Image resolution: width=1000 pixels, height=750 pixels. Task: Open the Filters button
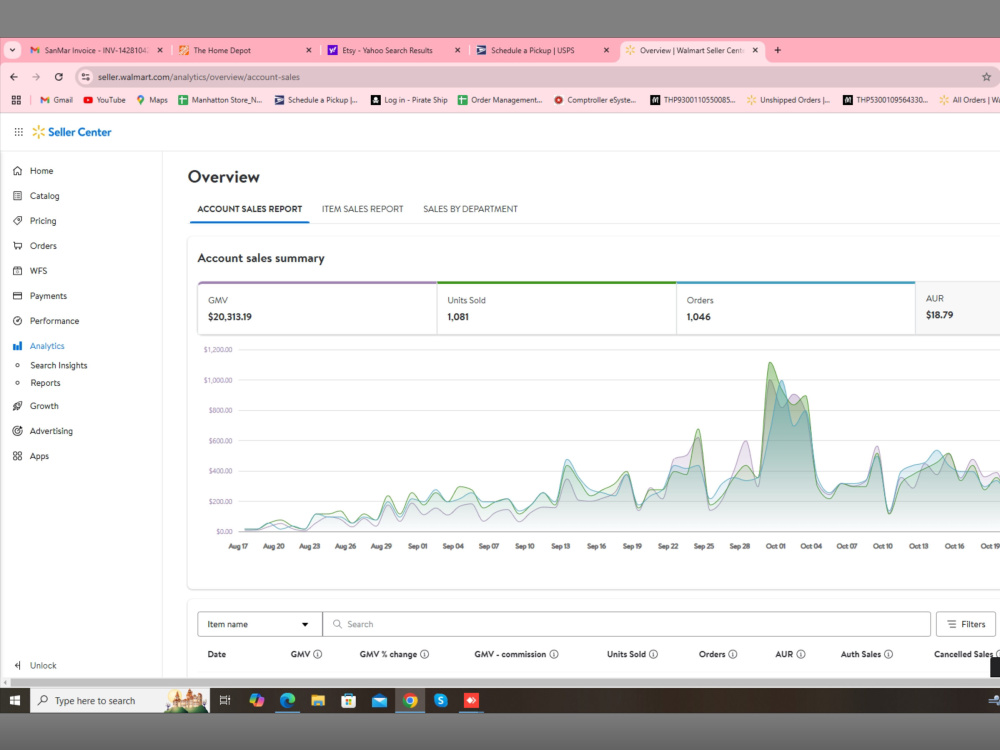pyautogui.click(x=966, y=624)
